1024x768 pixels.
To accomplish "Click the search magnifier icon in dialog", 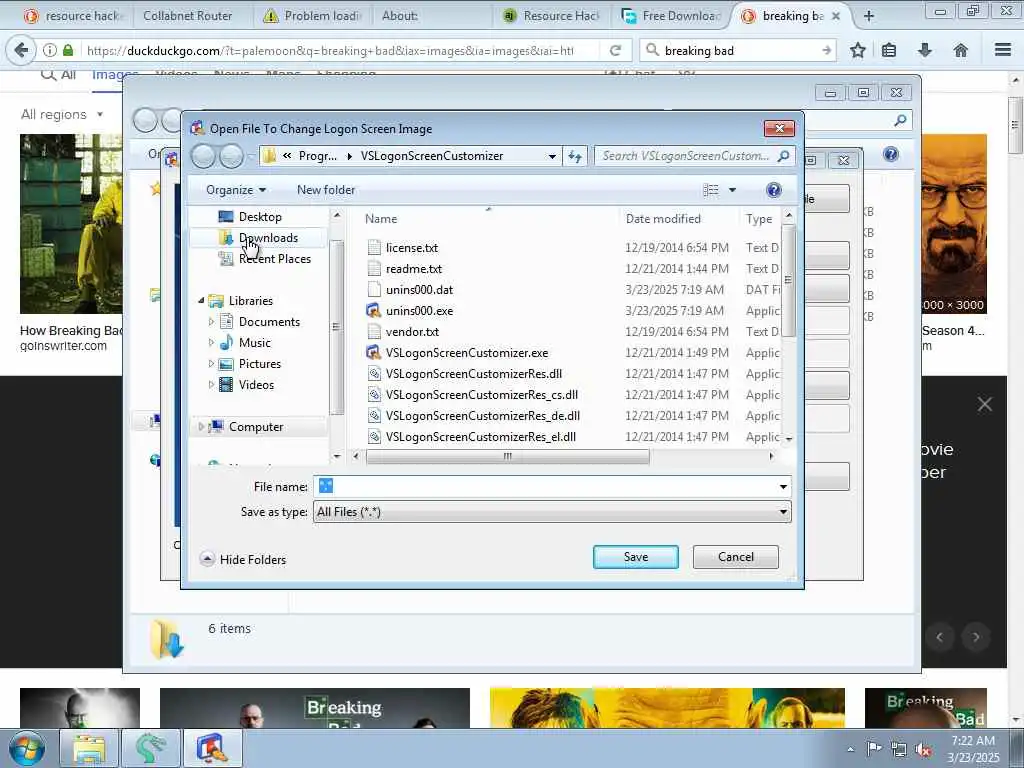I will [784, 156].
